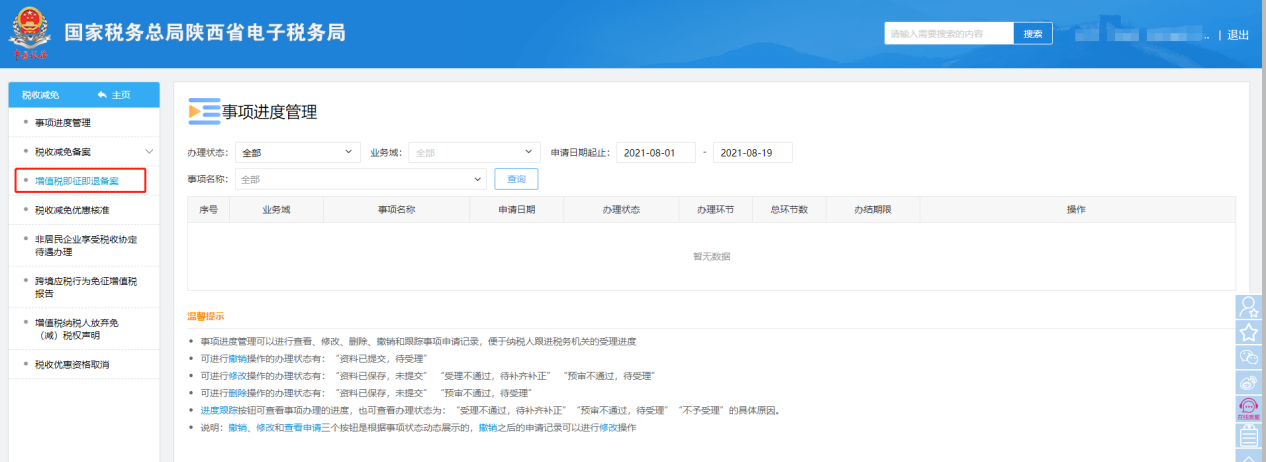
Task: Select 增值税即征即退备案 in sidebar
Action: click(x=77, y=181)
